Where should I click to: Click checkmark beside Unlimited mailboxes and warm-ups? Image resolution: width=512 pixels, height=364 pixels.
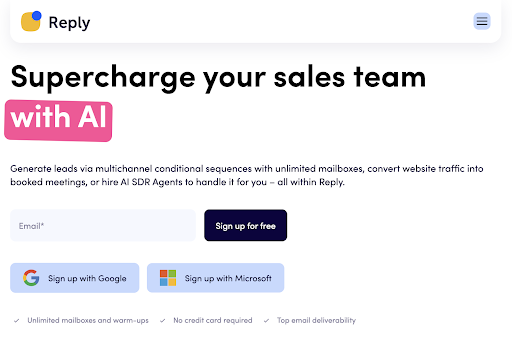tap(16, 321)
